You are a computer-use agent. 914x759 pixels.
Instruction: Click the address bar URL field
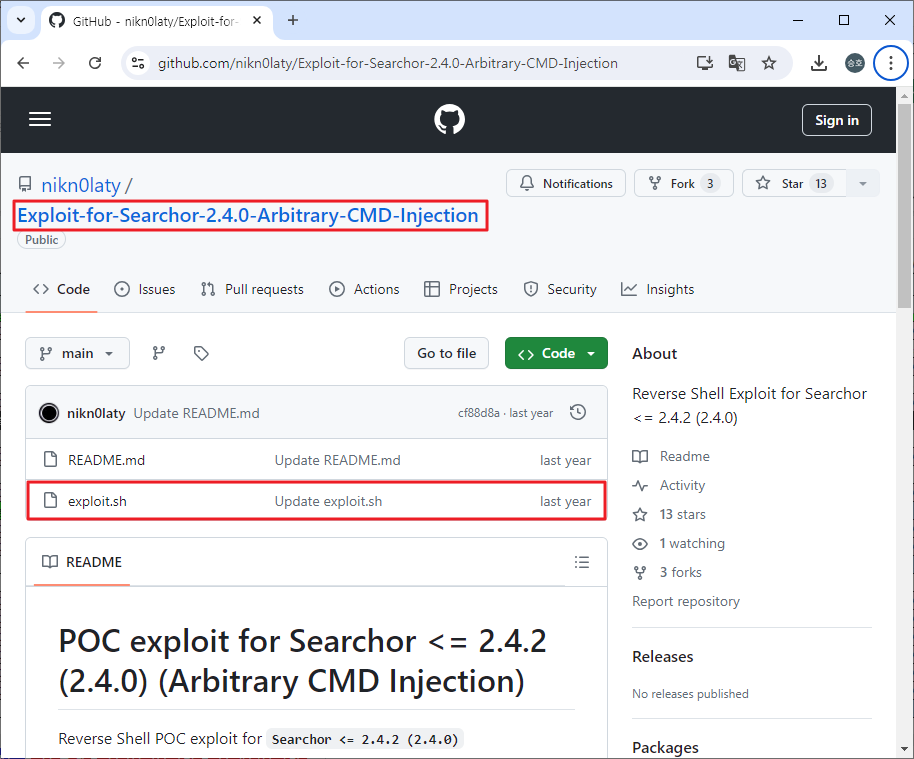[388, 63]
